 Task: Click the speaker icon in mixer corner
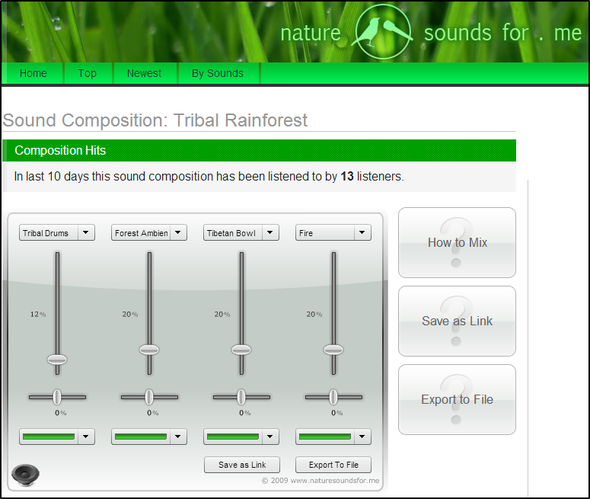pos(25,475)
